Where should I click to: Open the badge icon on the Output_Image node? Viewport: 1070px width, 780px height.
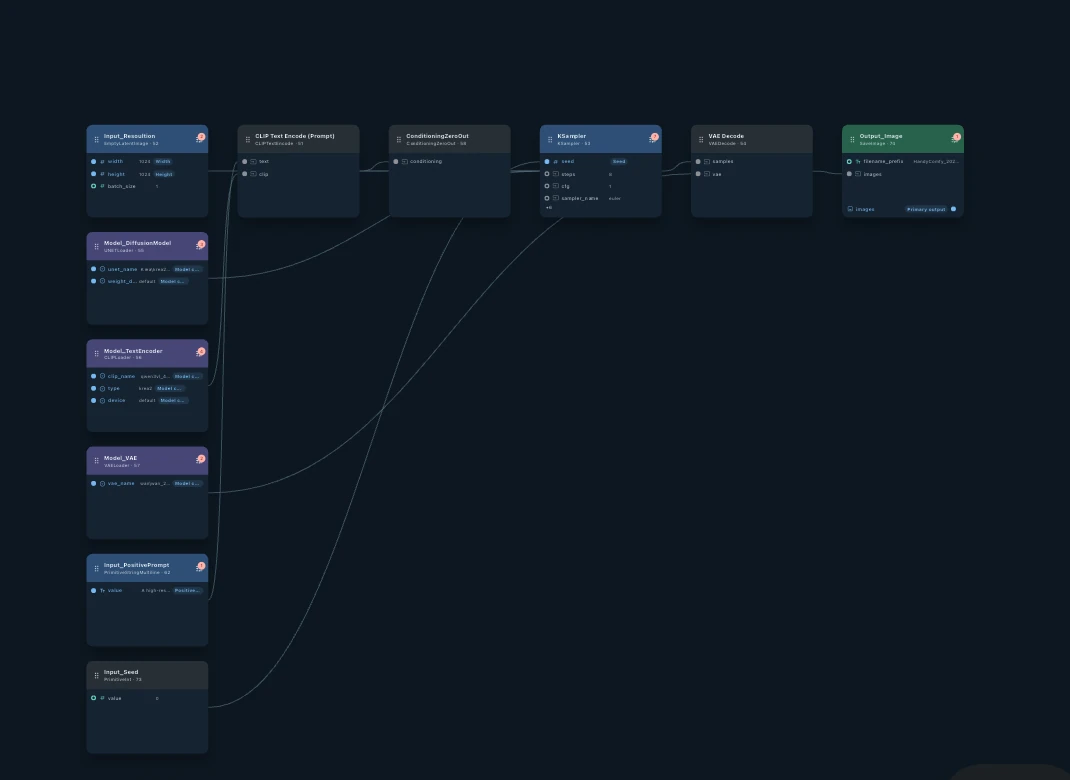tap(956, 138)
